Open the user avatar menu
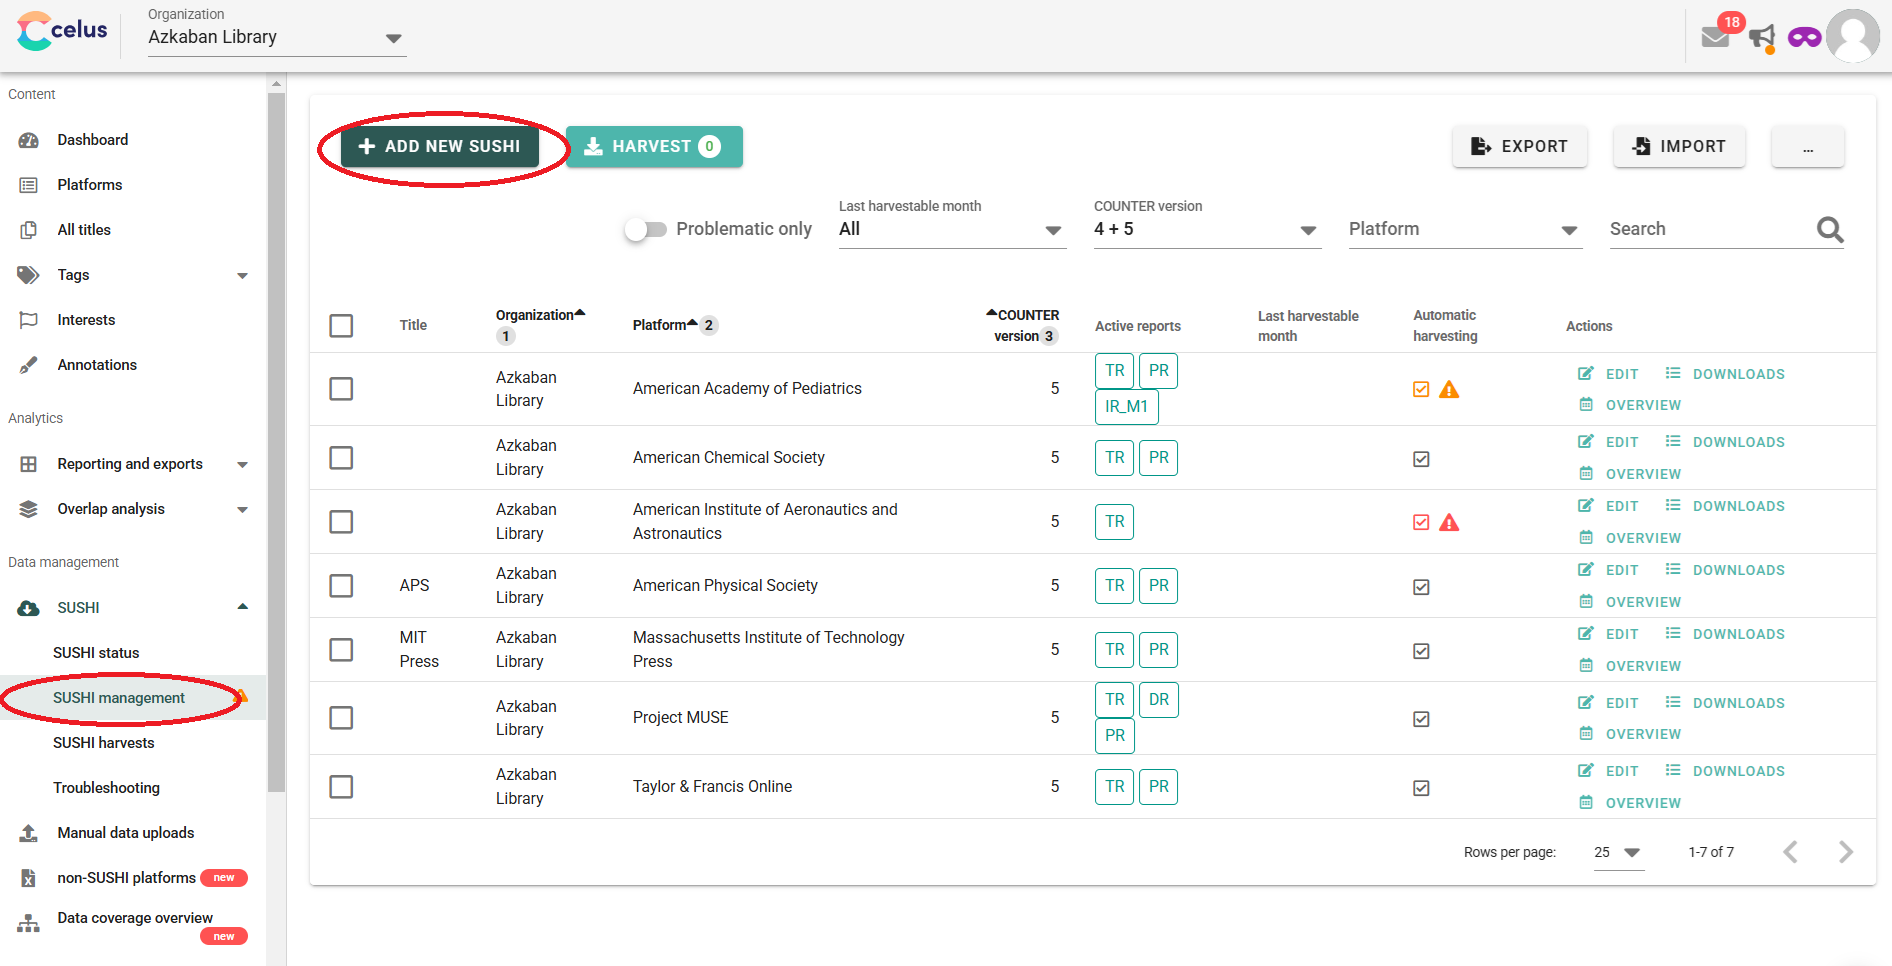Viewport: 1892px width, 966px height. [1853, 36]
